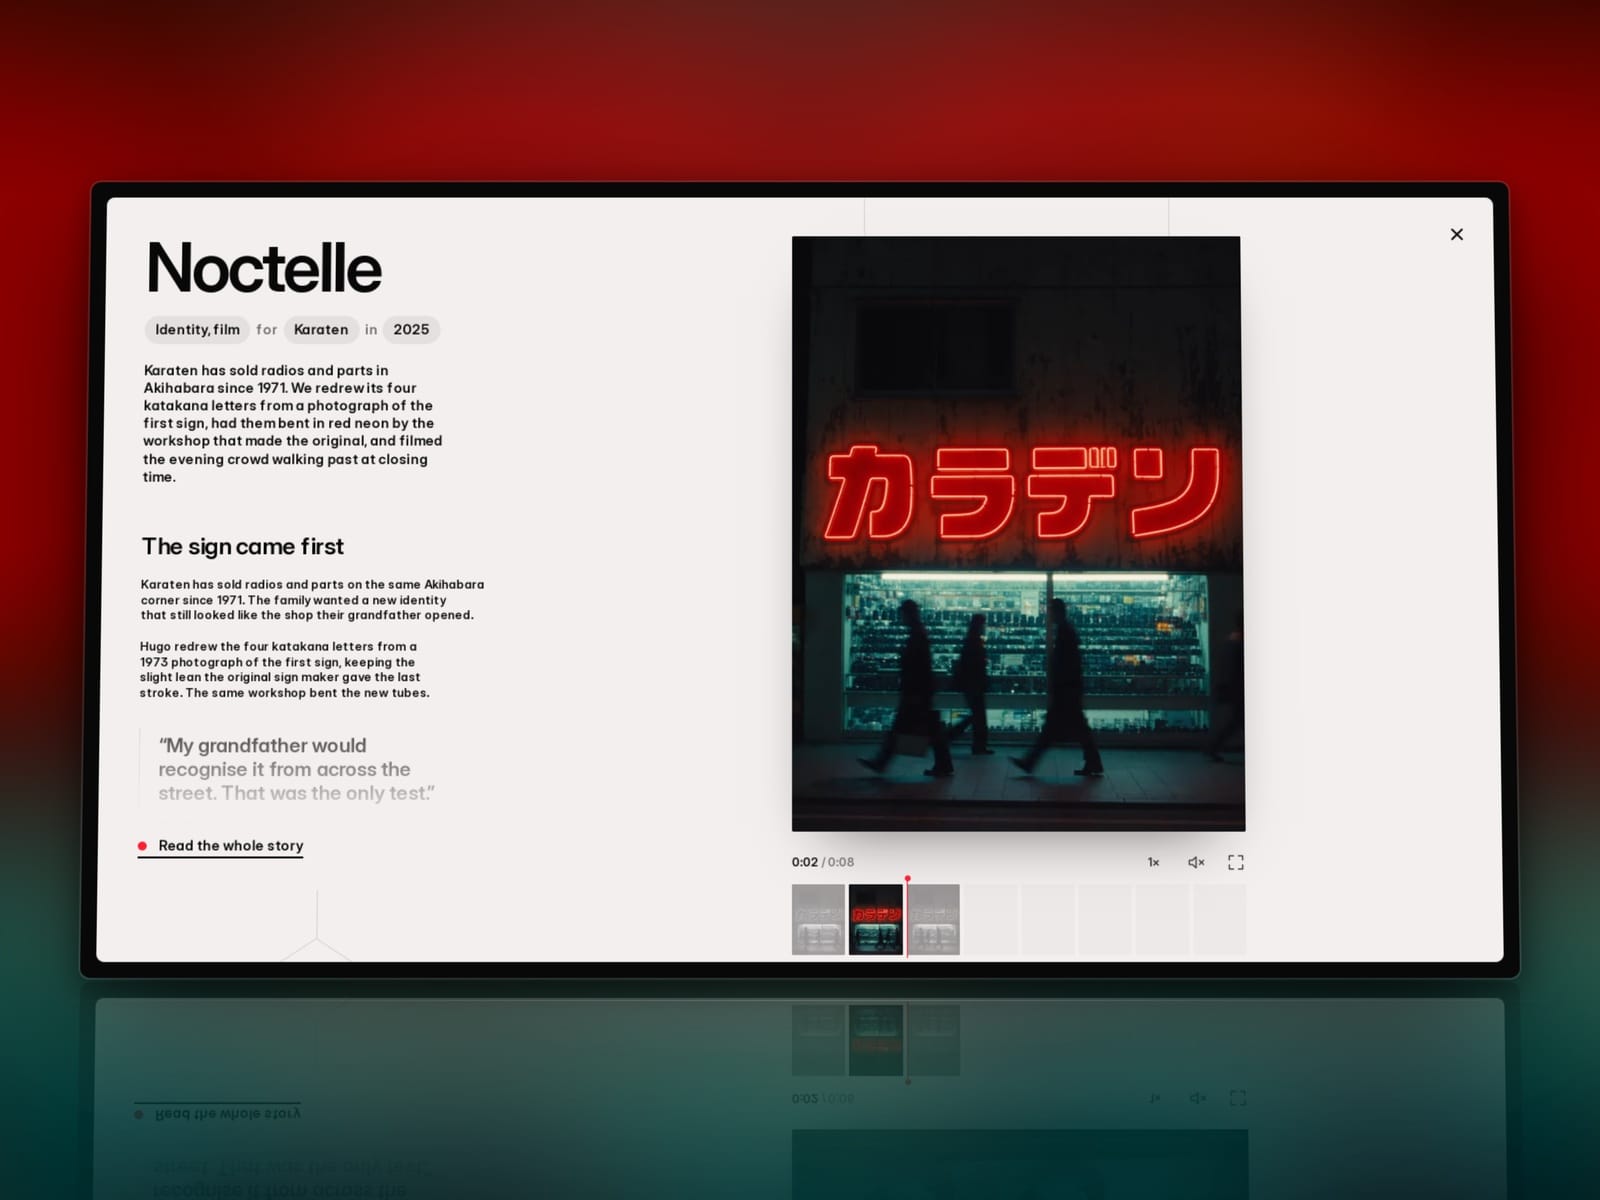
Task: Select the 2025 year tag
Action: [x=411, y=330]
